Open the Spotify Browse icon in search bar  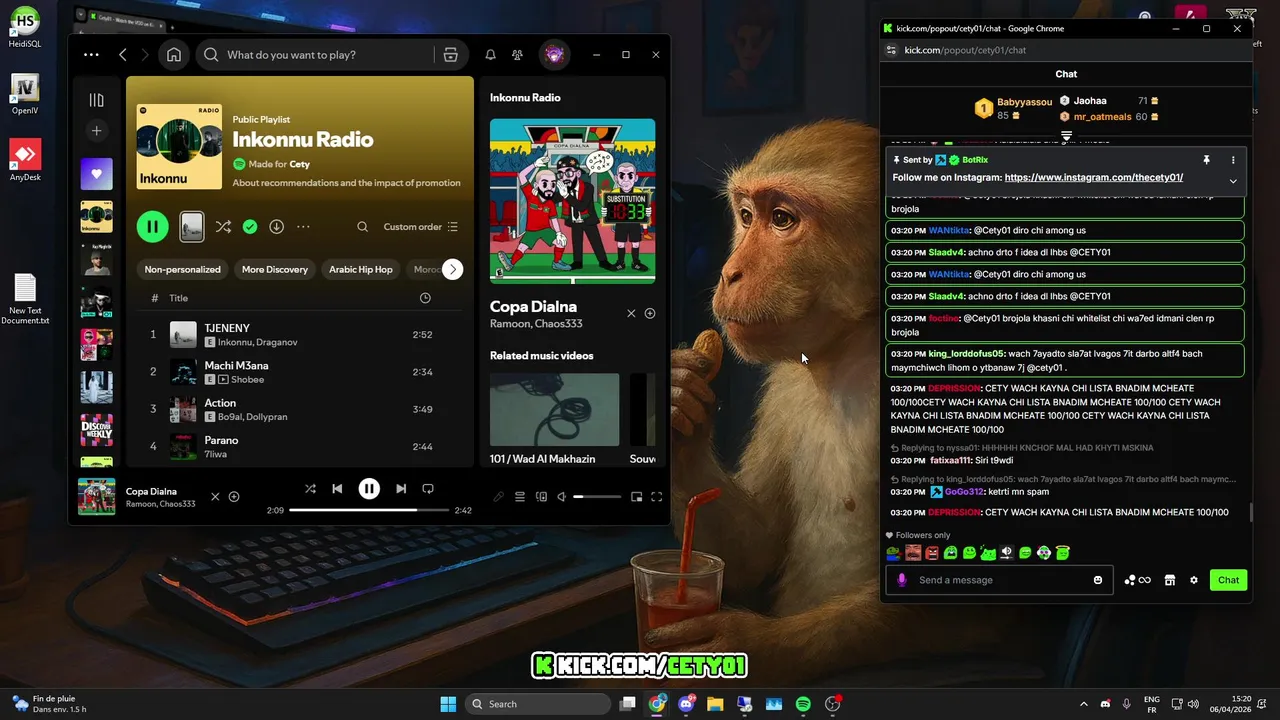450,55
